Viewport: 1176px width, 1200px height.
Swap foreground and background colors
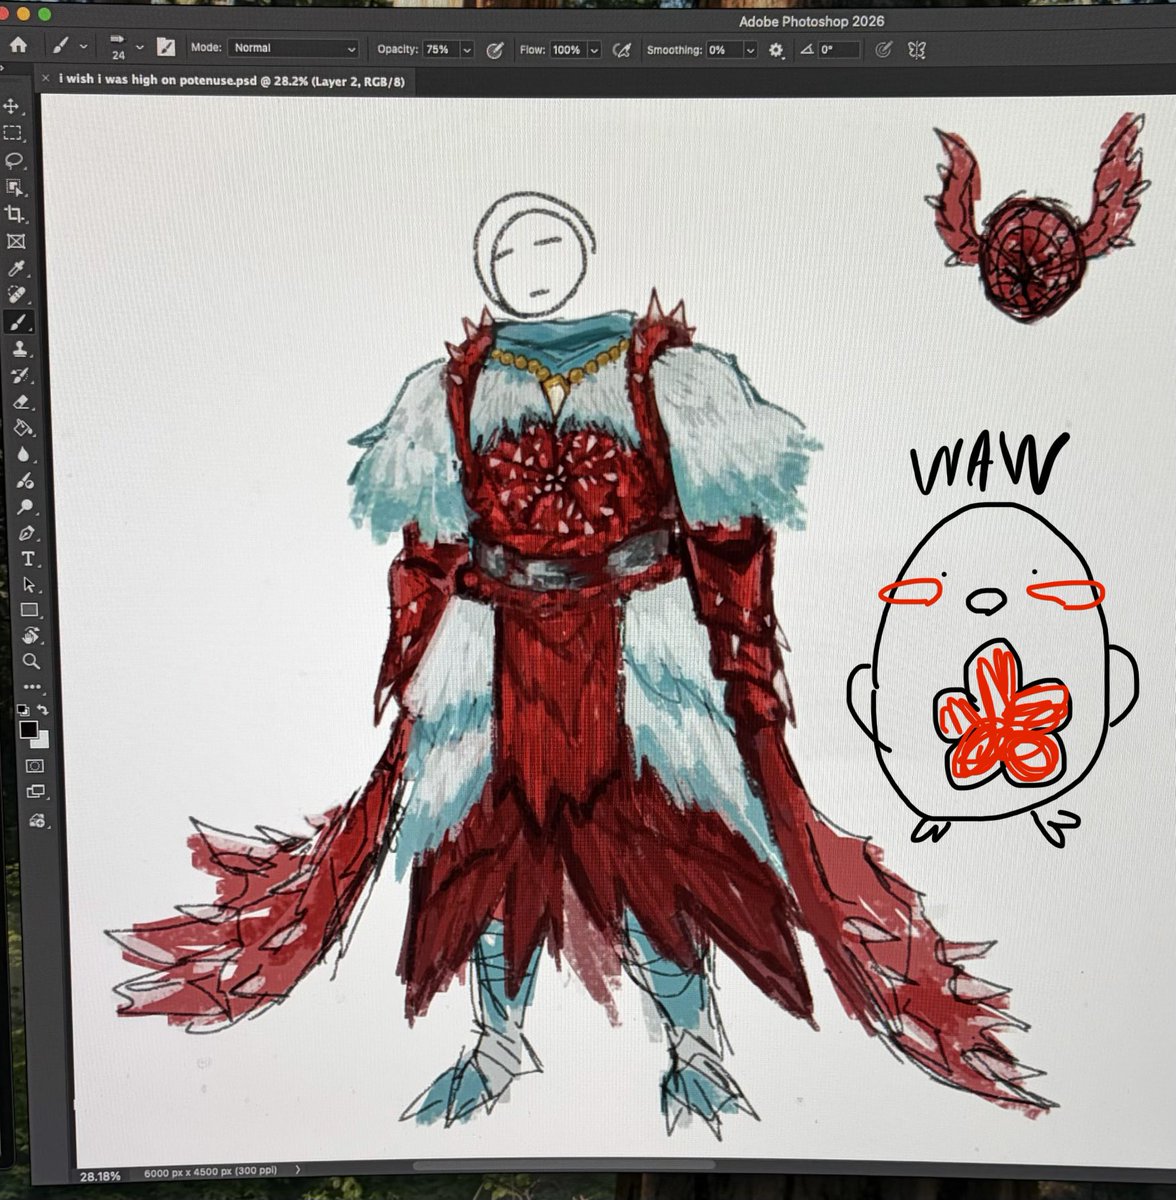click(44, 709)
